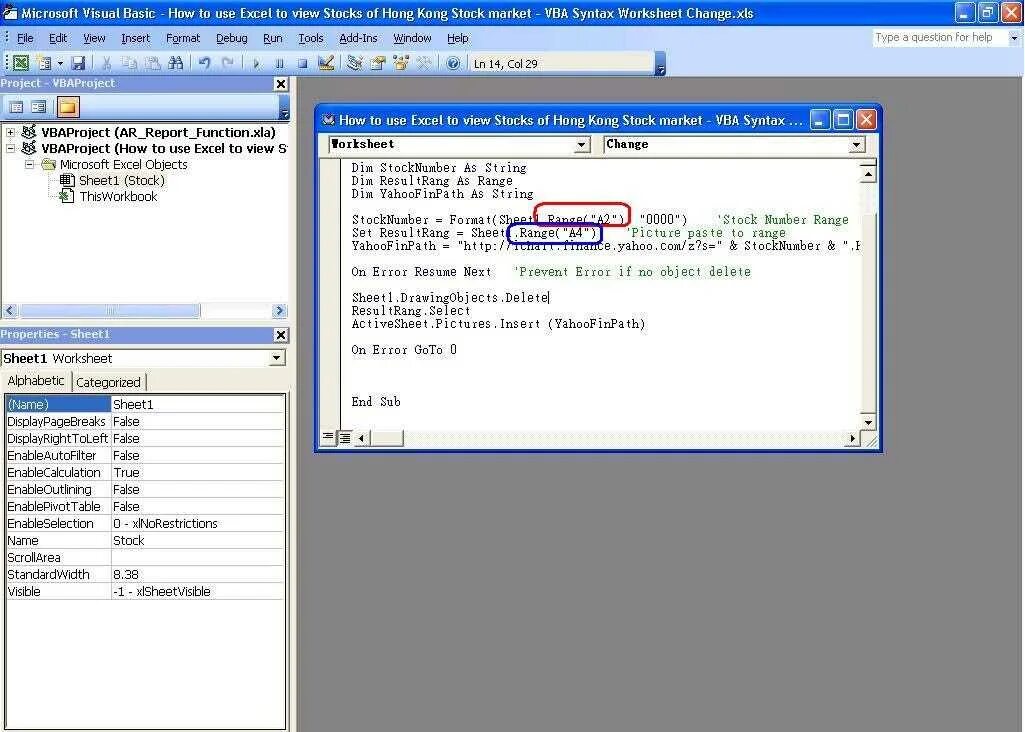The width and height of the screenshot is (1025, 732).
Task: Select the StandardWidth value 8.38
Action: click(198, 574)
